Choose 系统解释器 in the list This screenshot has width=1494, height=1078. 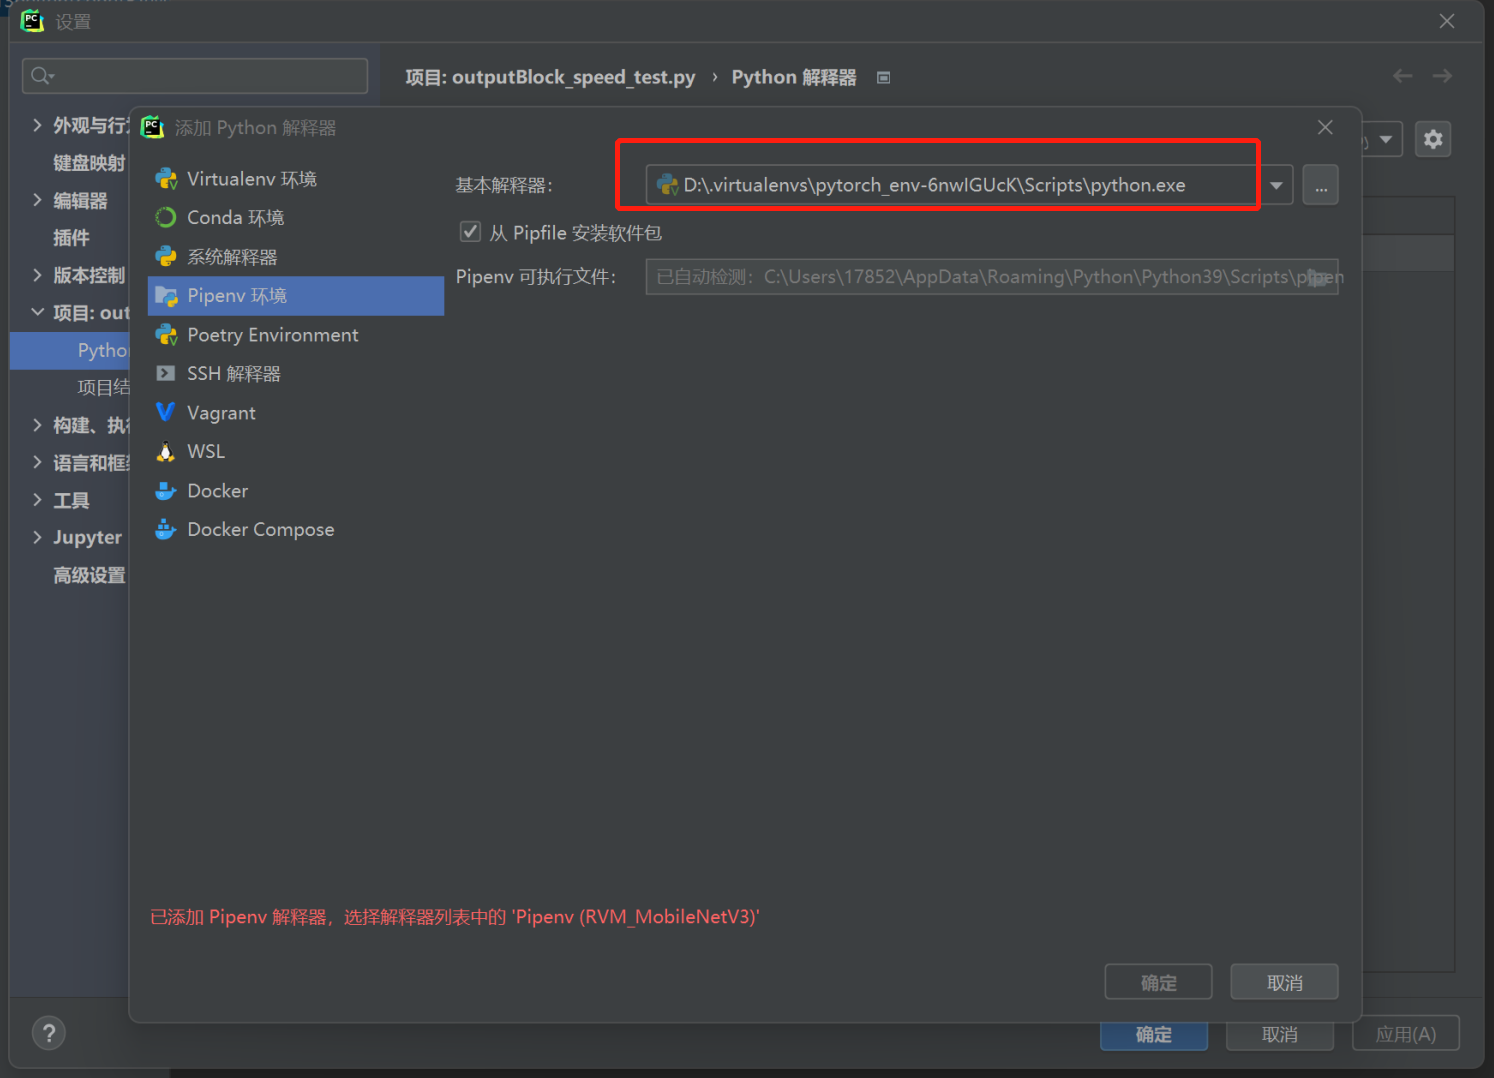(x=296, y=257)
